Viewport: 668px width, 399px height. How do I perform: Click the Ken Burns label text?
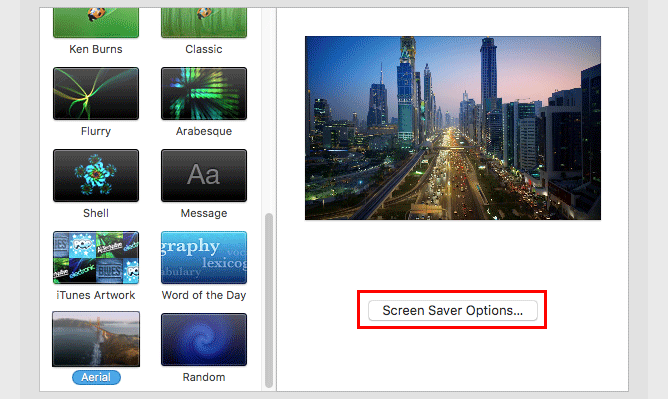pos(96,49)
